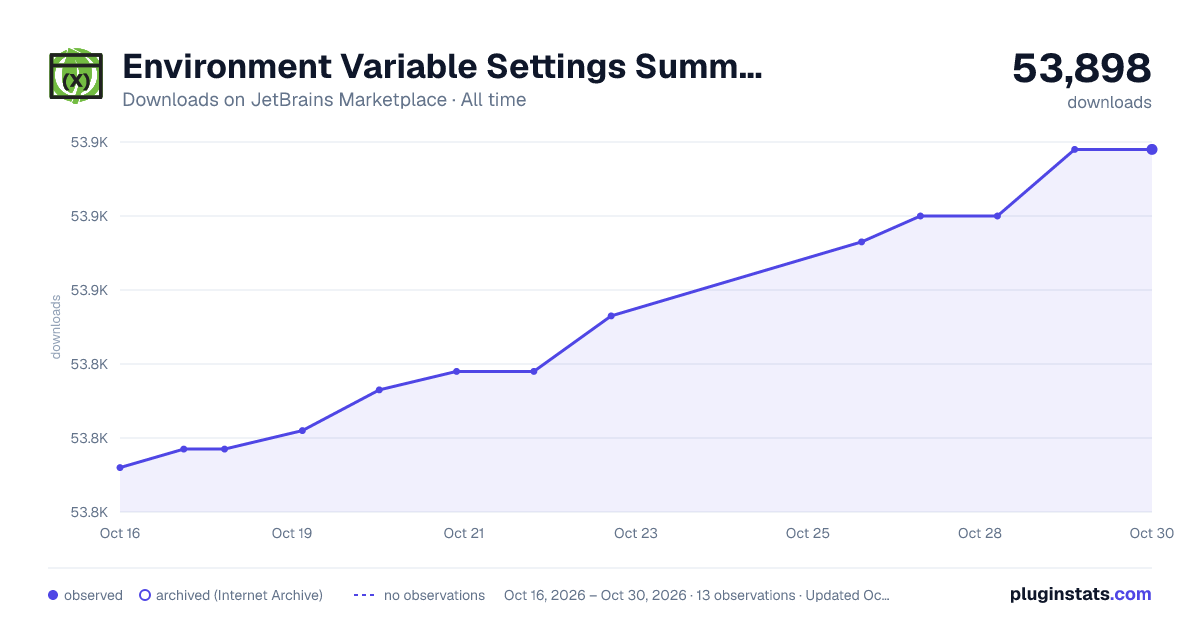This screenshot has width=1200, height=630.
Task: Click the topmost 53.9K y-axis label
Action: [89, 142]
